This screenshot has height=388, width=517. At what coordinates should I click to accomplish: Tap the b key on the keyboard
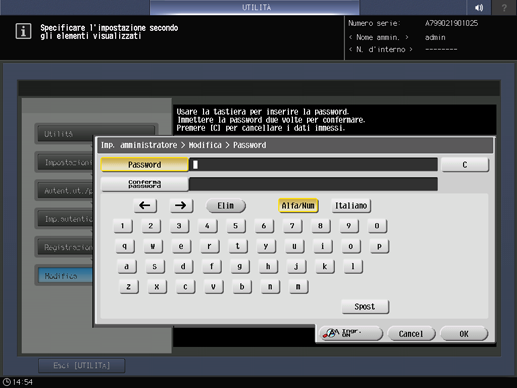(242, 287)
